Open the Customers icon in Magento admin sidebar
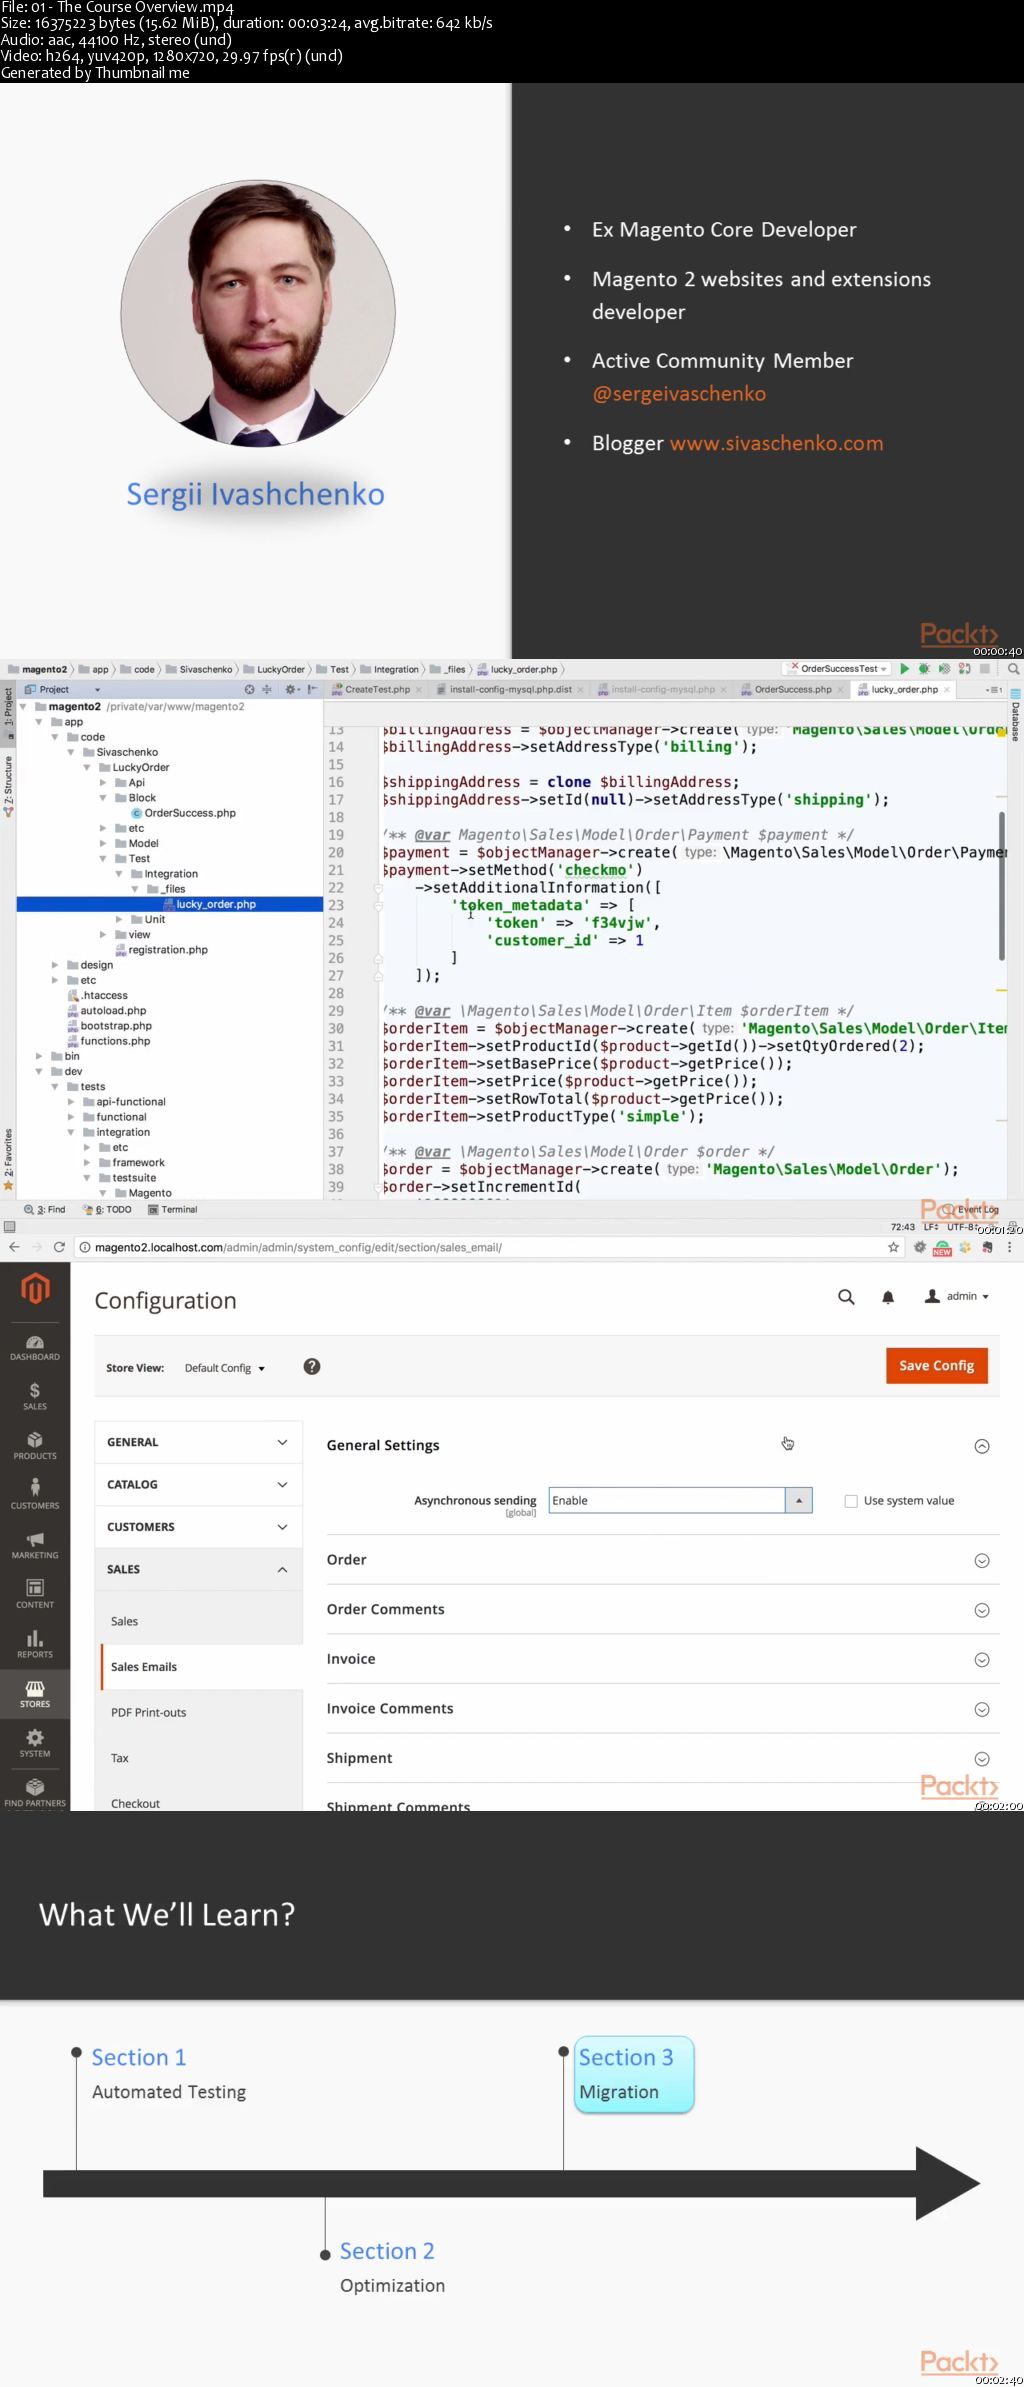Image resolution: width=1024 pixels, height=2387 pixels. (x=35, y=1495)
